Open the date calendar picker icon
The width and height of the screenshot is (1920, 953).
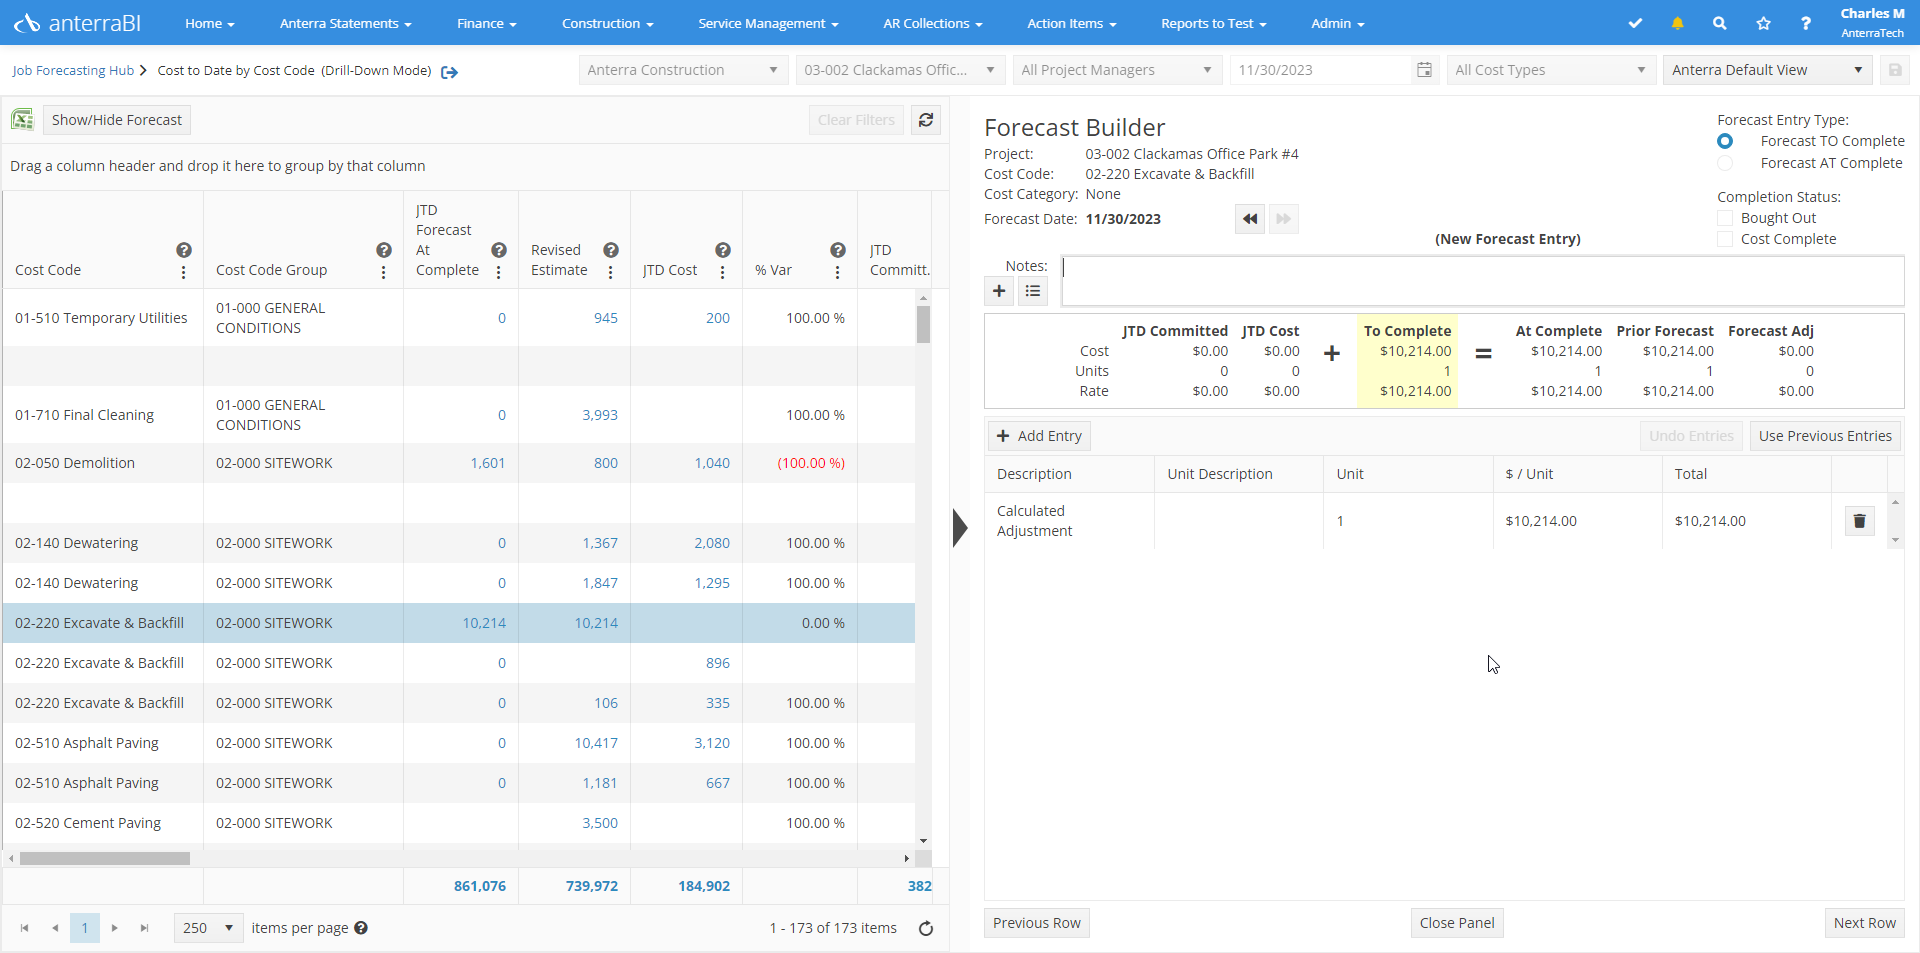point(1424,70)
